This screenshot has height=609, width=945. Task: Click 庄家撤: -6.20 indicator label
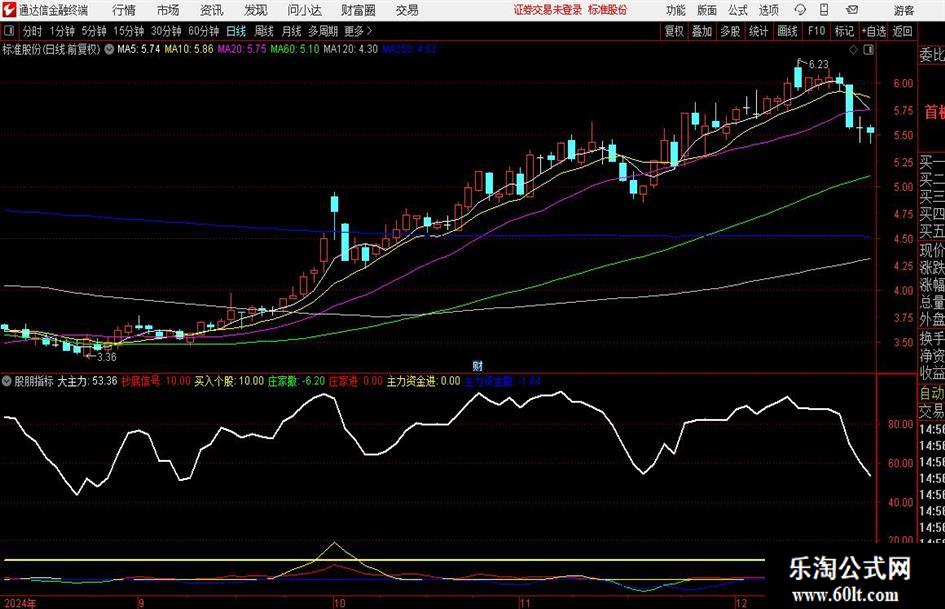tap(297, 381)
